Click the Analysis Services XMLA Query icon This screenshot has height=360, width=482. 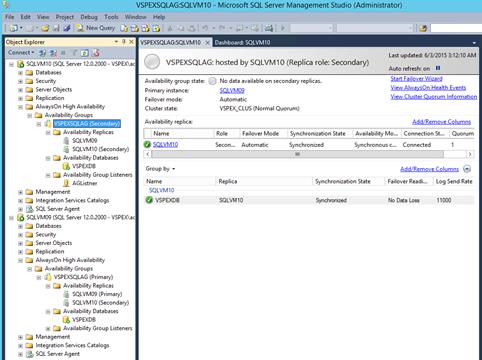156,28
